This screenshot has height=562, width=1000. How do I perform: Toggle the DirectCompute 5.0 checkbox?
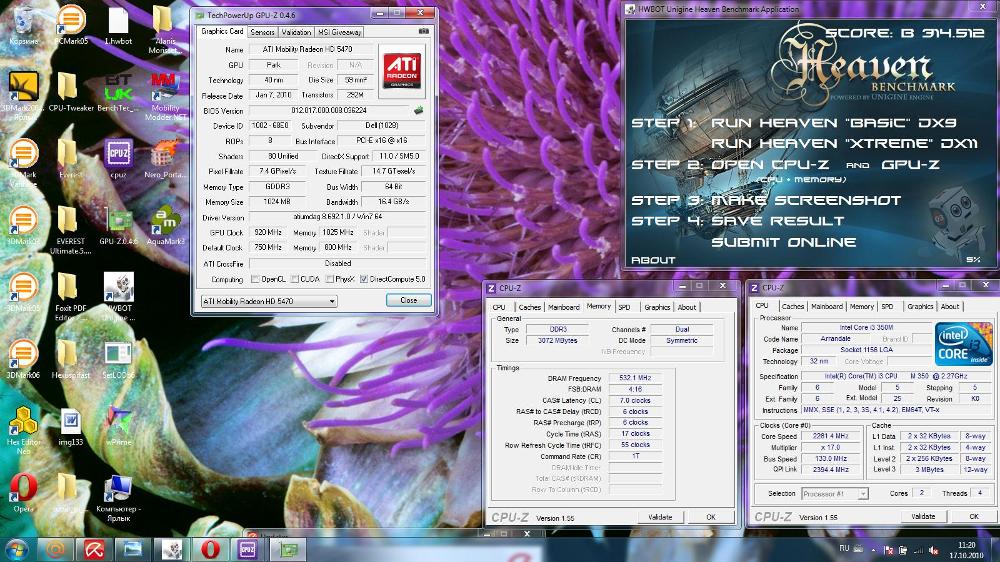click(x=364, y=279)
